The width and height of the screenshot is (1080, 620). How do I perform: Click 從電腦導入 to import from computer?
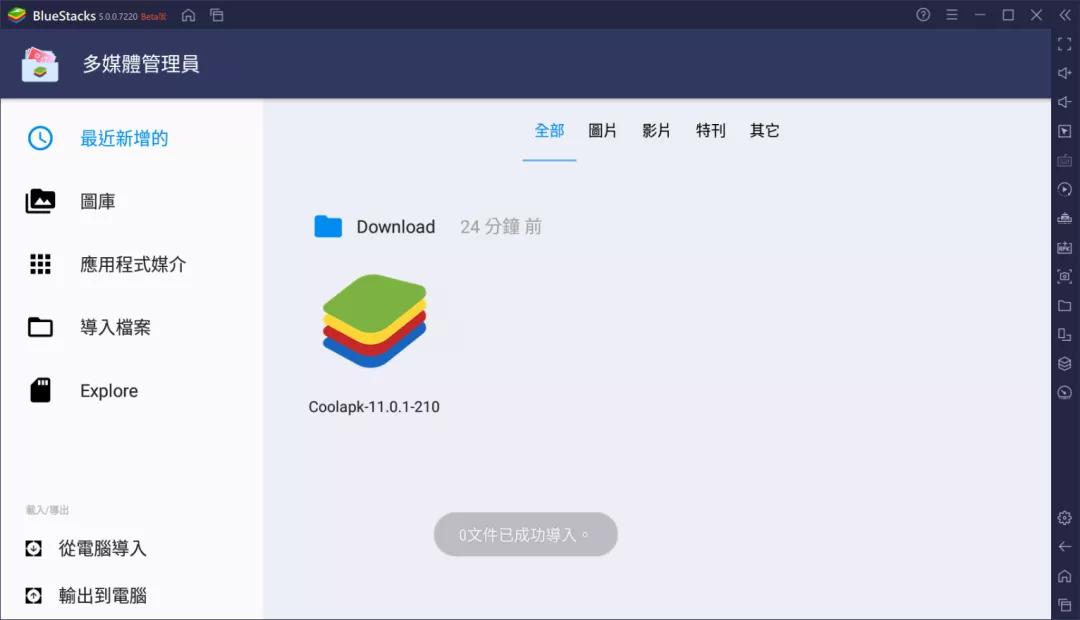tap(100, 548)
